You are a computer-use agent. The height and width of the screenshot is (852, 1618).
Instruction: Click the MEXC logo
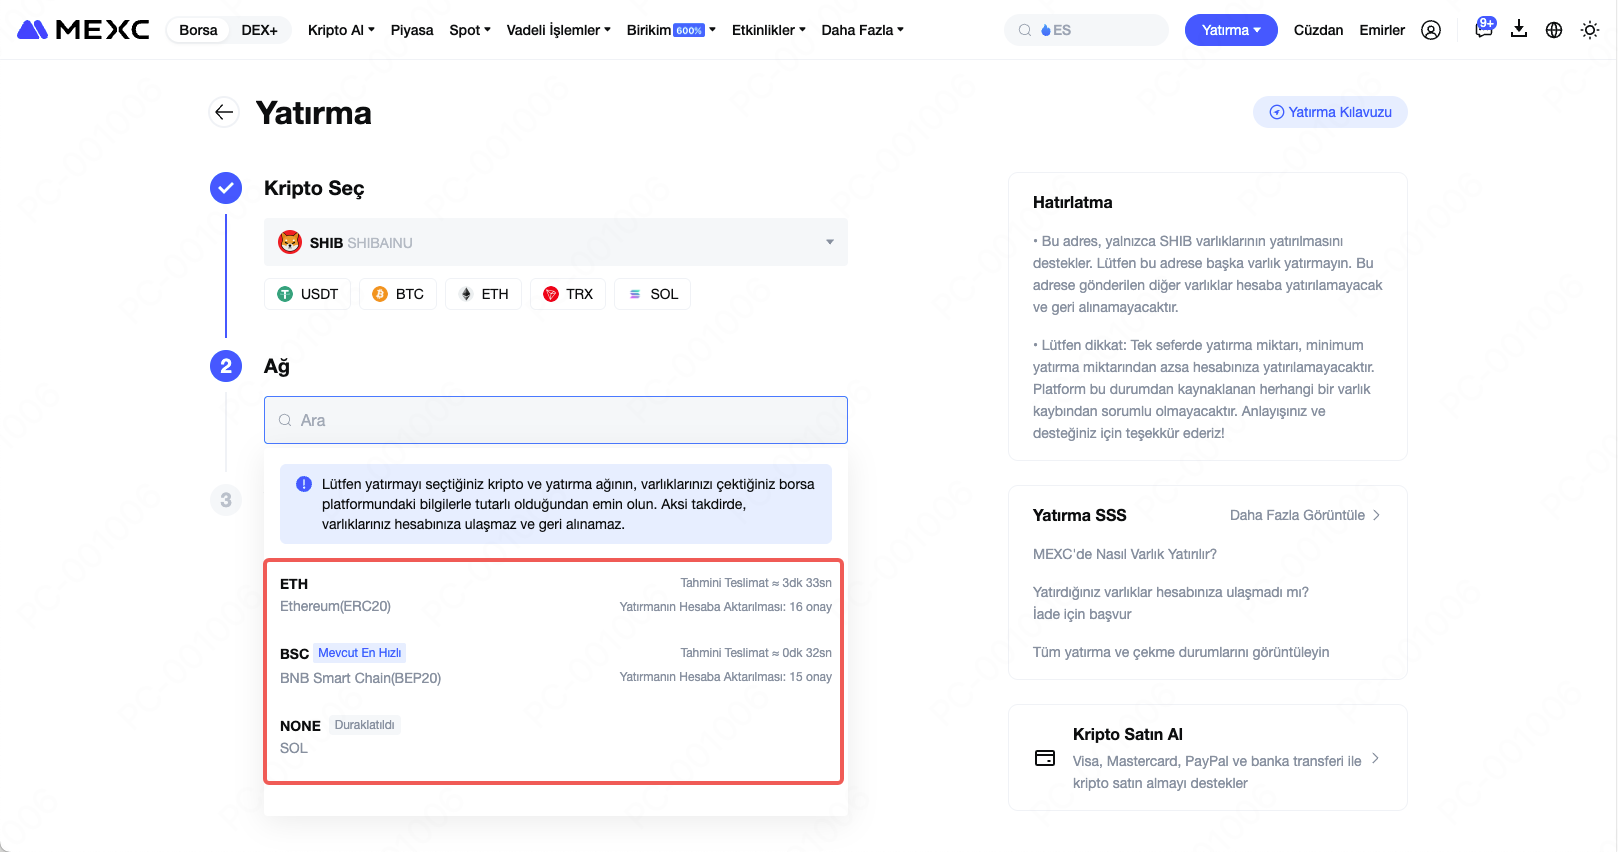(x=84, y=30)
